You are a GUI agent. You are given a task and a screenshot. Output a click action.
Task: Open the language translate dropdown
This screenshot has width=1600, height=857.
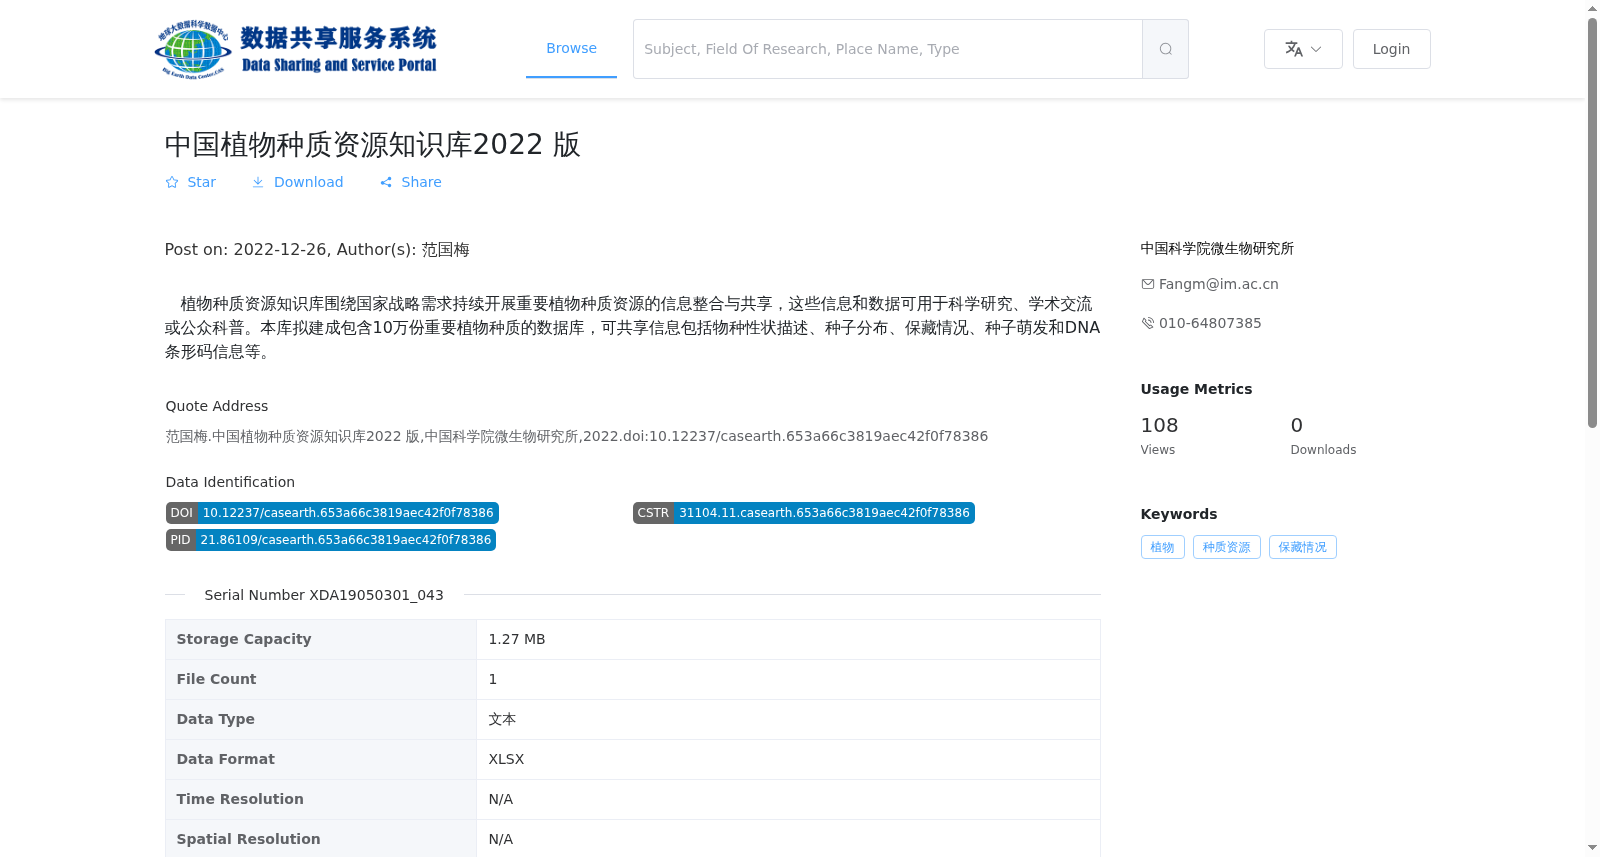1303,49
